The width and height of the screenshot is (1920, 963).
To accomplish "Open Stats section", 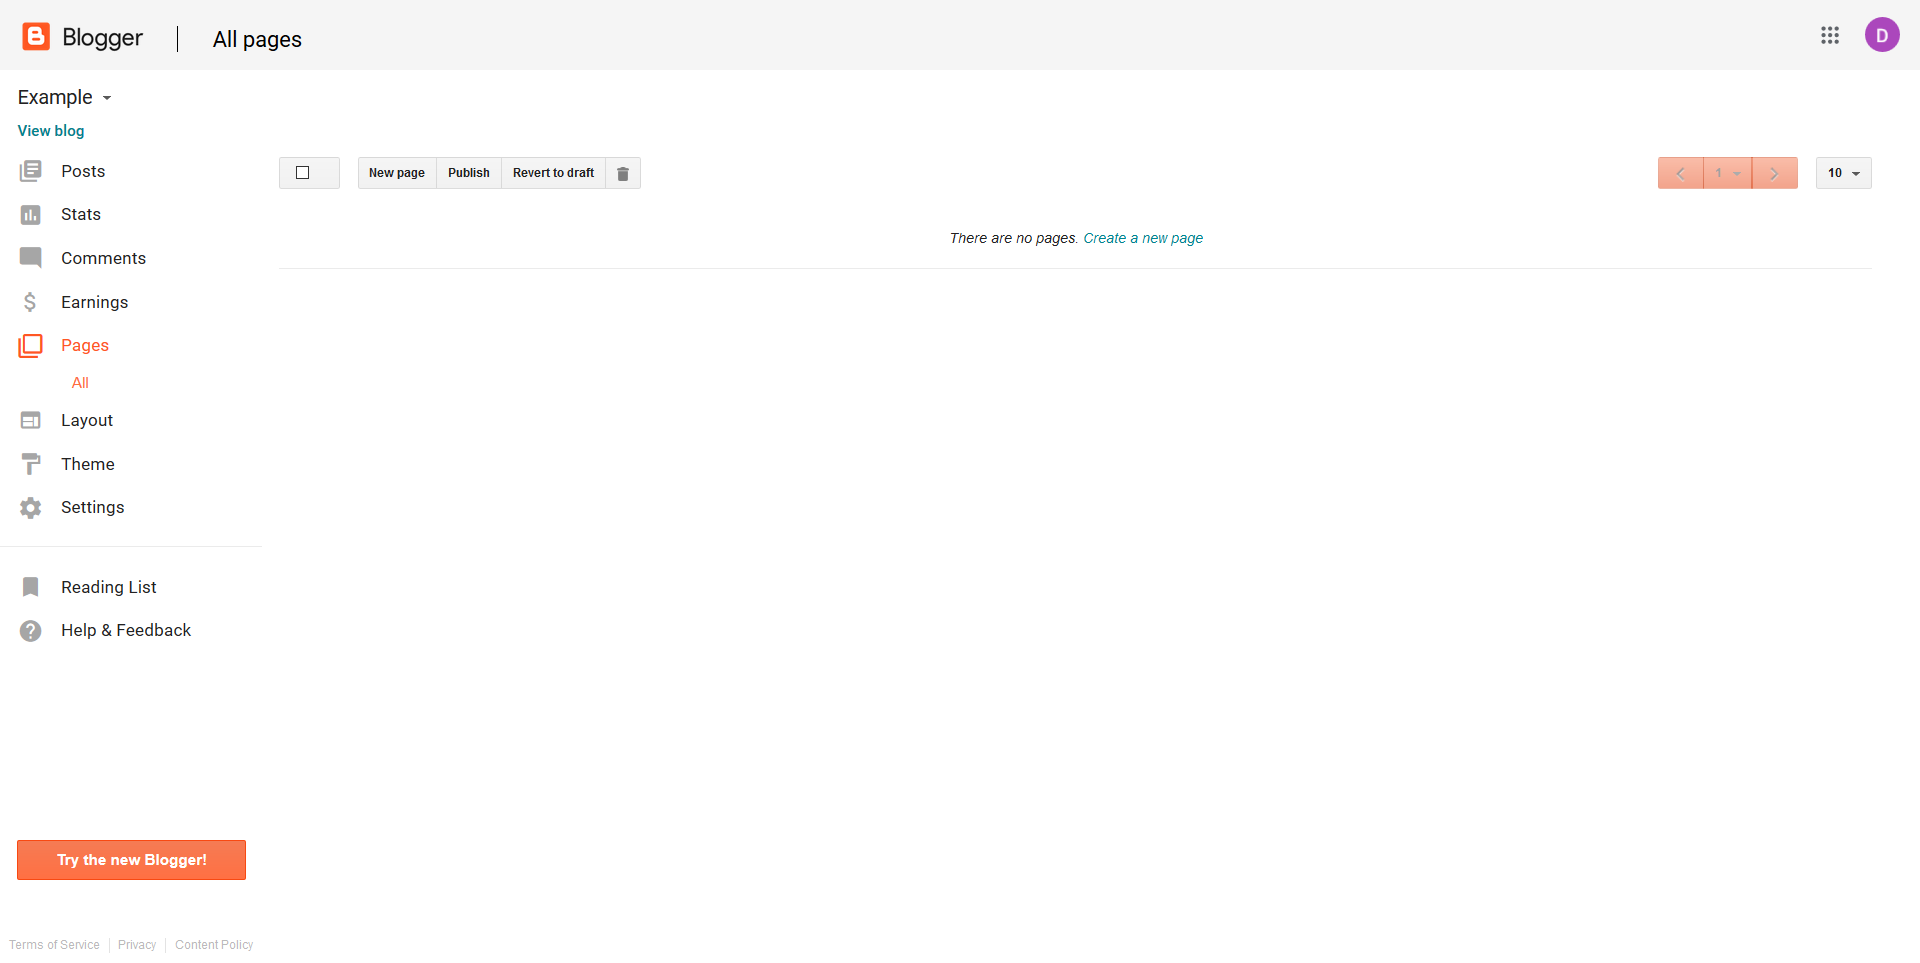I will point(81,215).
